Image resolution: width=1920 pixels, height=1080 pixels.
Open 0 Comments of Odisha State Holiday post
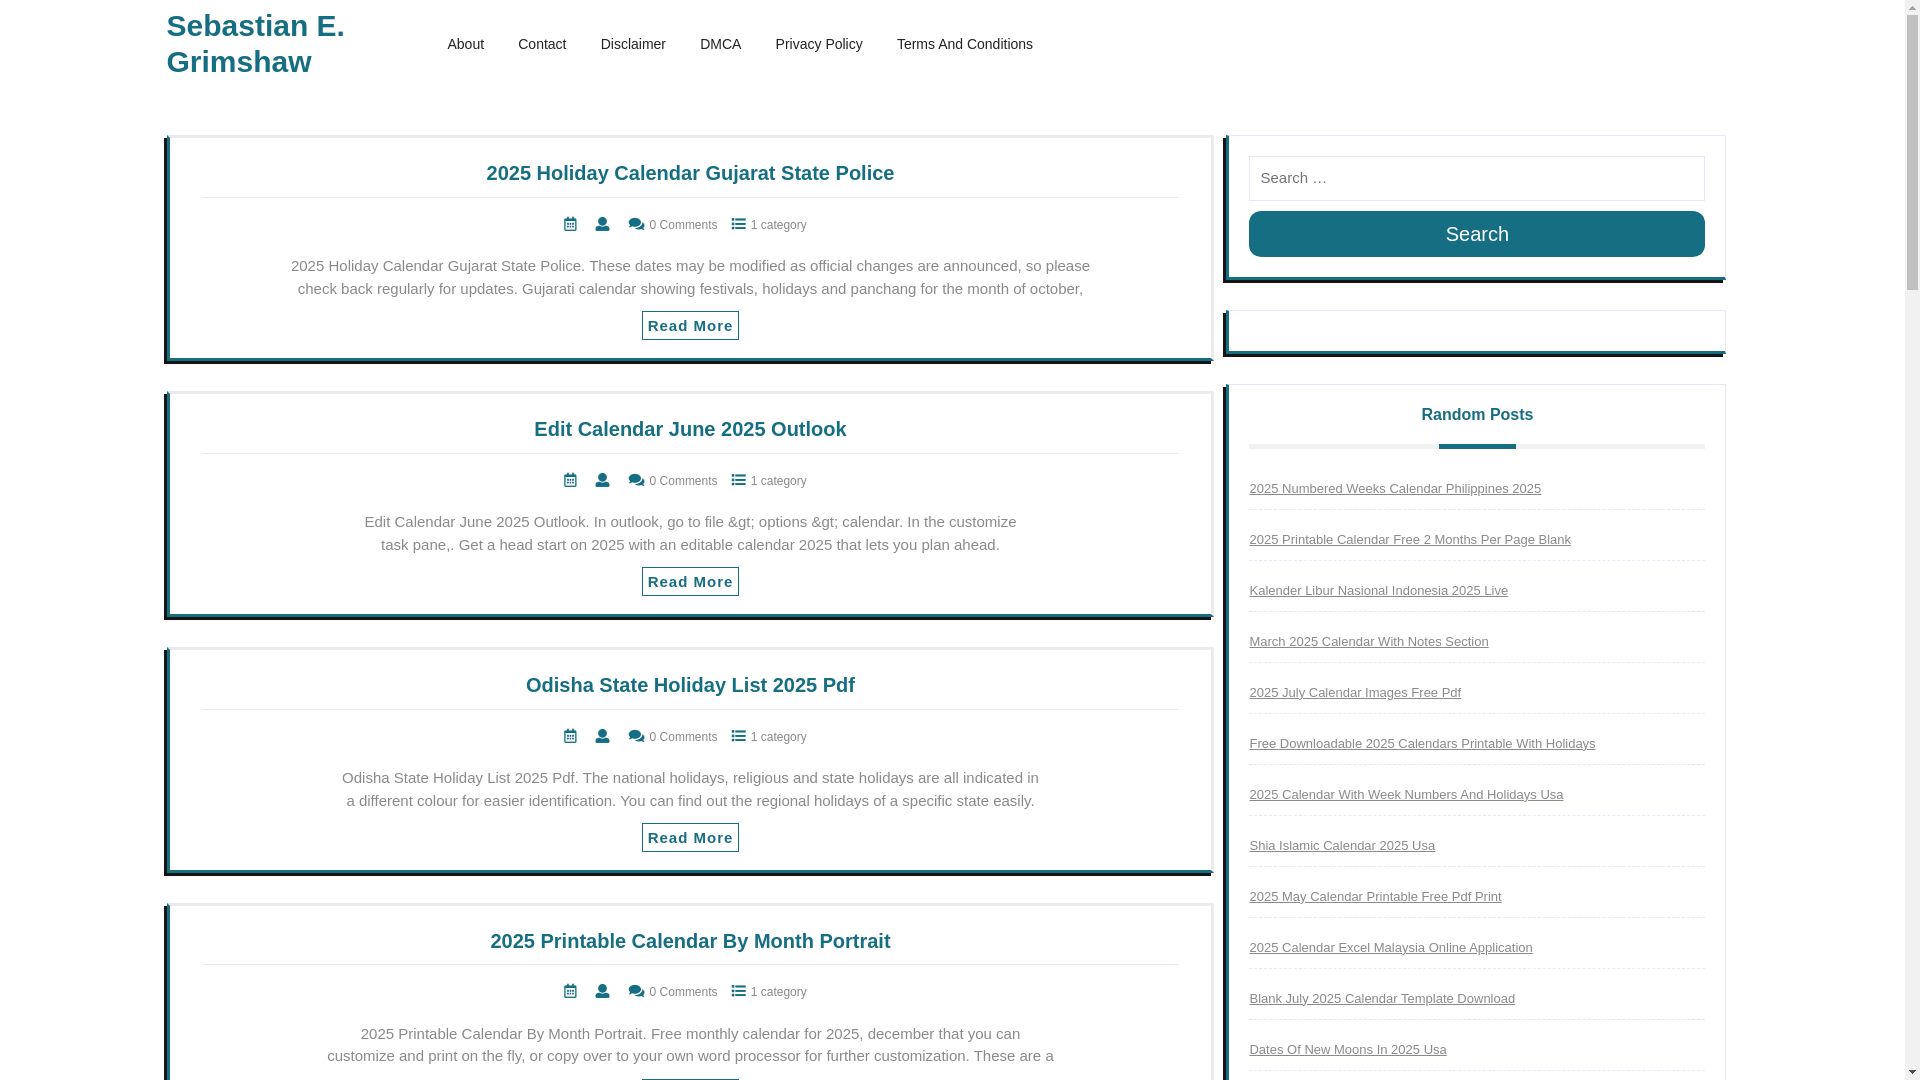(x=683, y=737)
